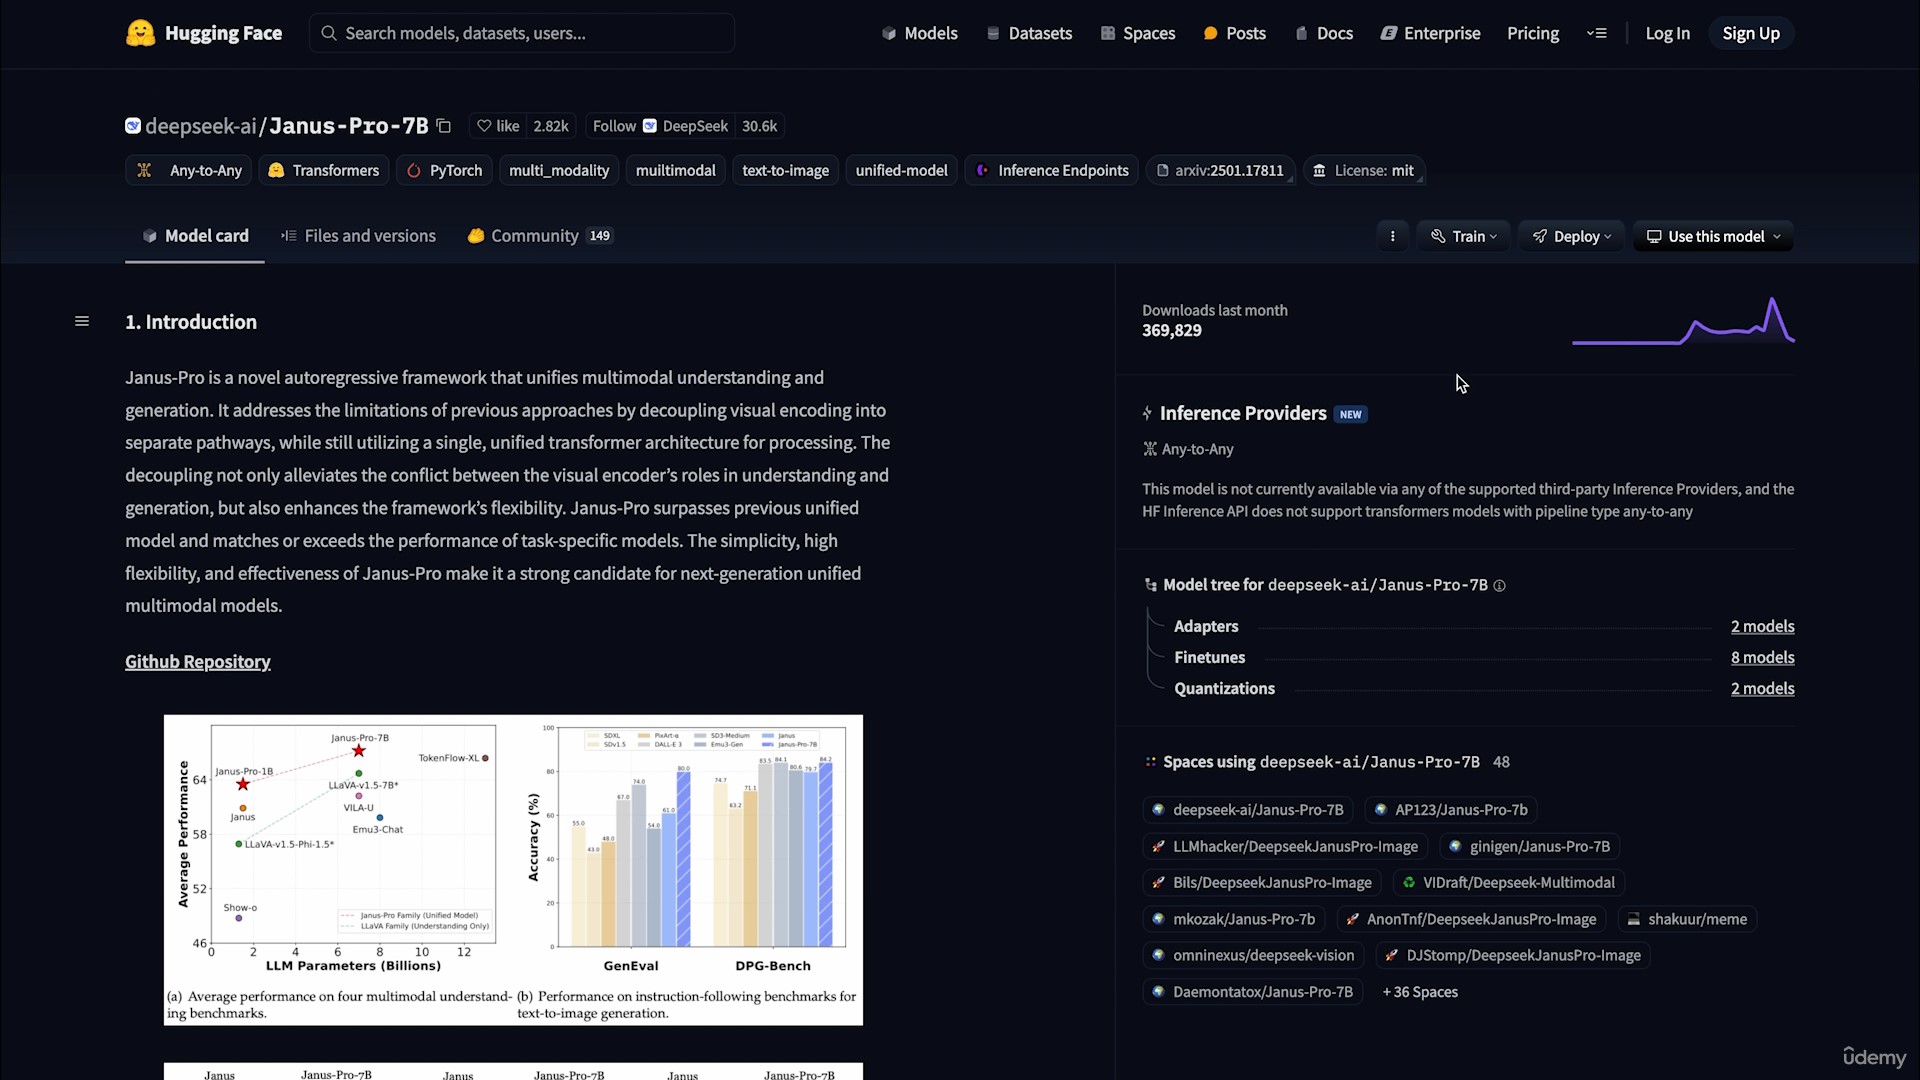Open Bils/DeepseekJanusPro-Image space
Screen dimensions: 1920x1080
click(1261, 883)
